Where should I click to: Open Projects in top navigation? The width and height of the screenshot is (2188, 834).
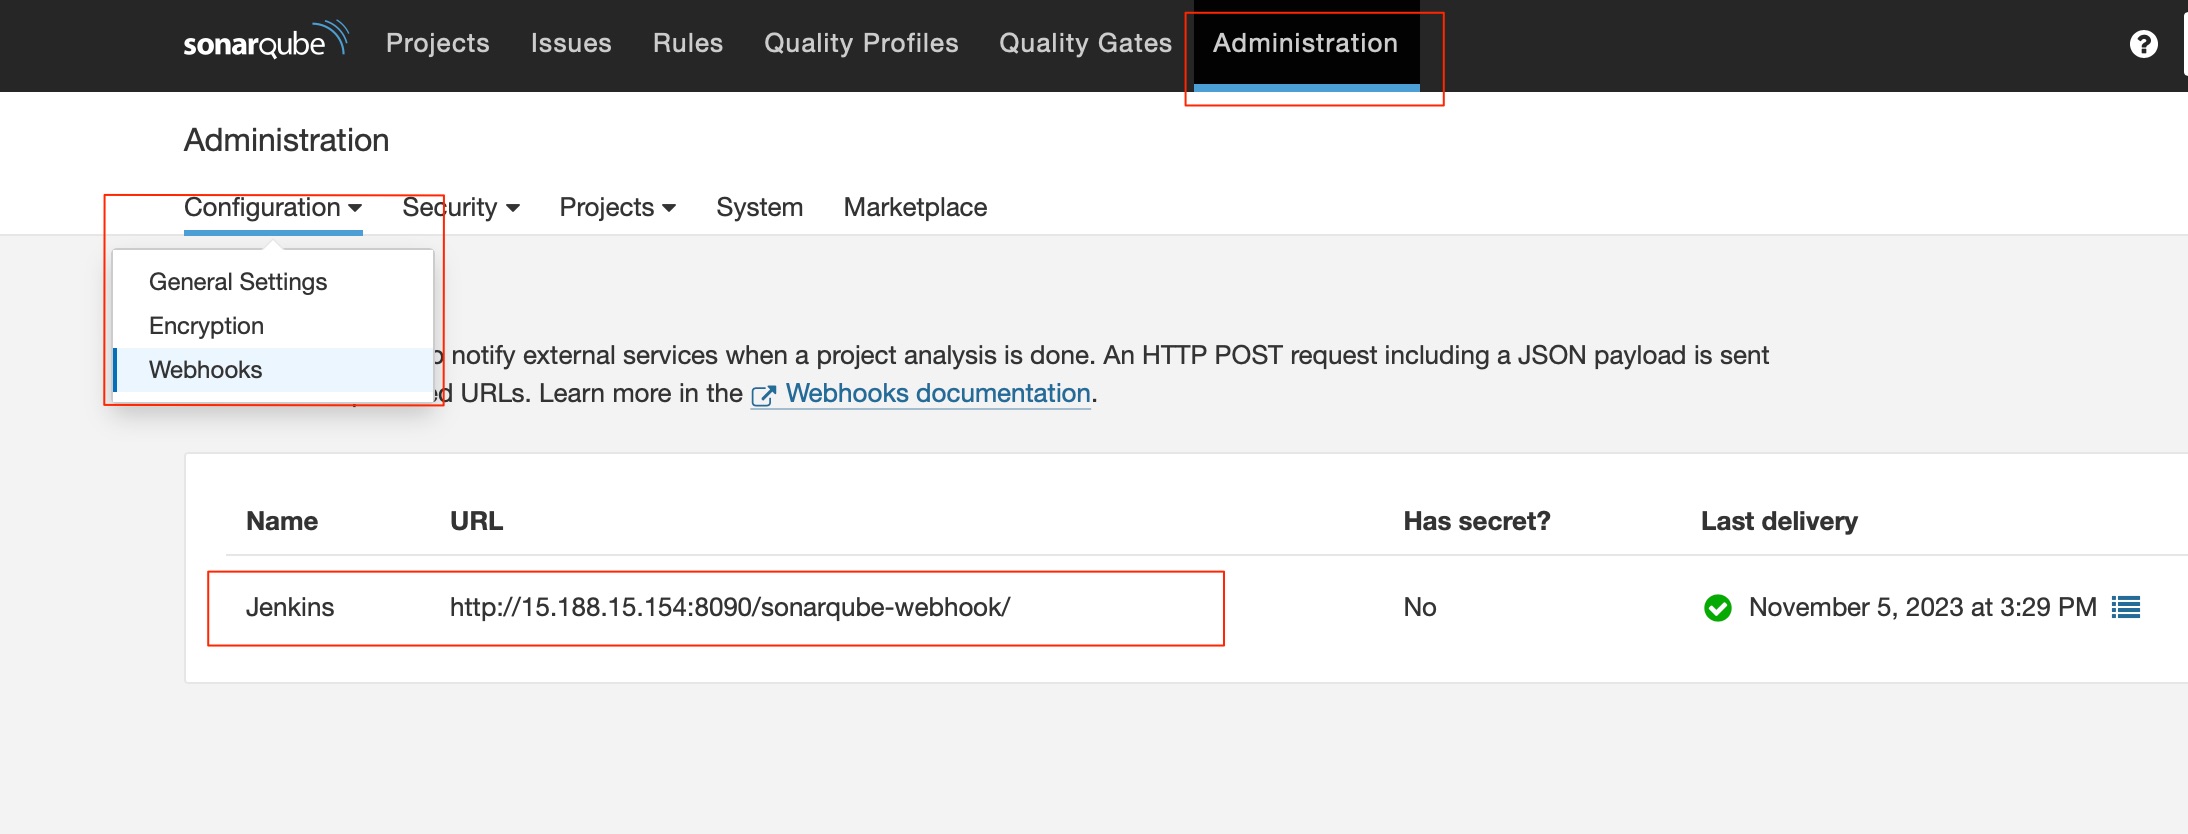(x=438, y=43)
